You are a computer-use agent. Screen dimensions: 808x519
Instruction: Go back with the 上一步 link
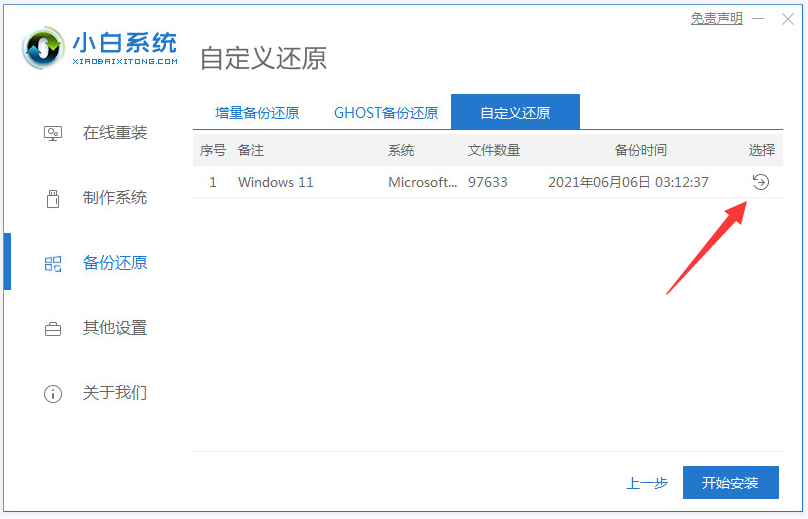647,483
